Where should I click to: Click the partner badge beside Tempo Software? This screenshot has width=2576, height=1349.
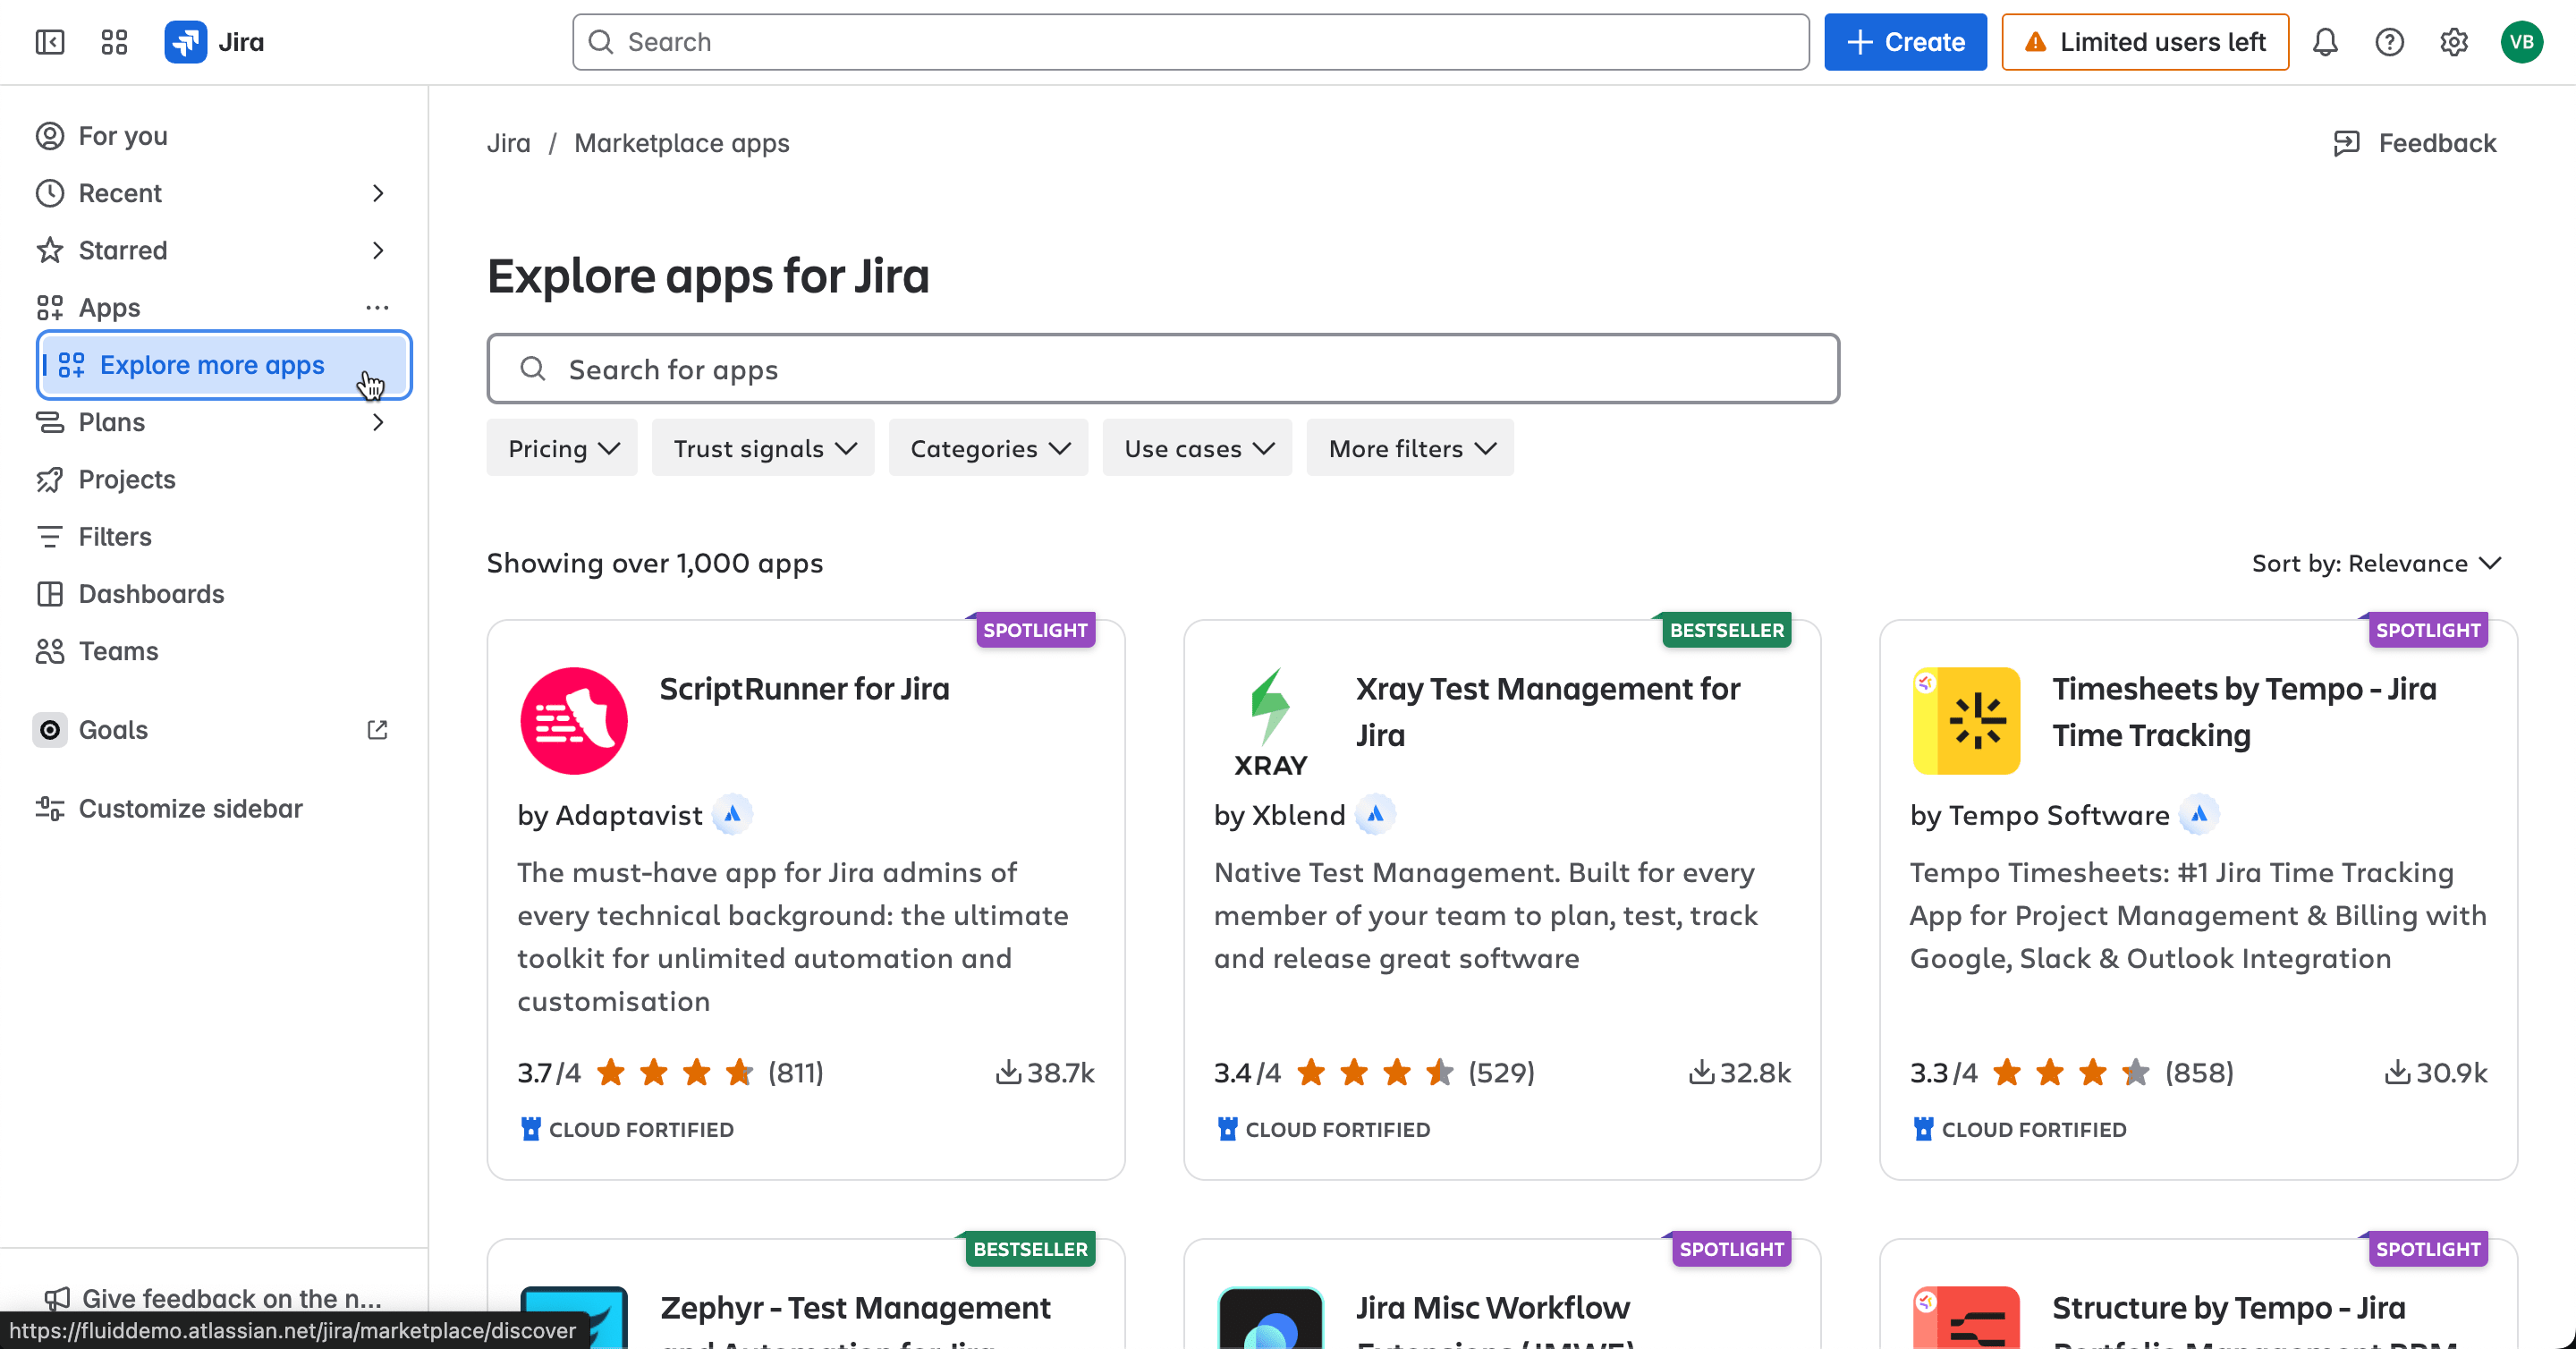(x=2199, y=814)
